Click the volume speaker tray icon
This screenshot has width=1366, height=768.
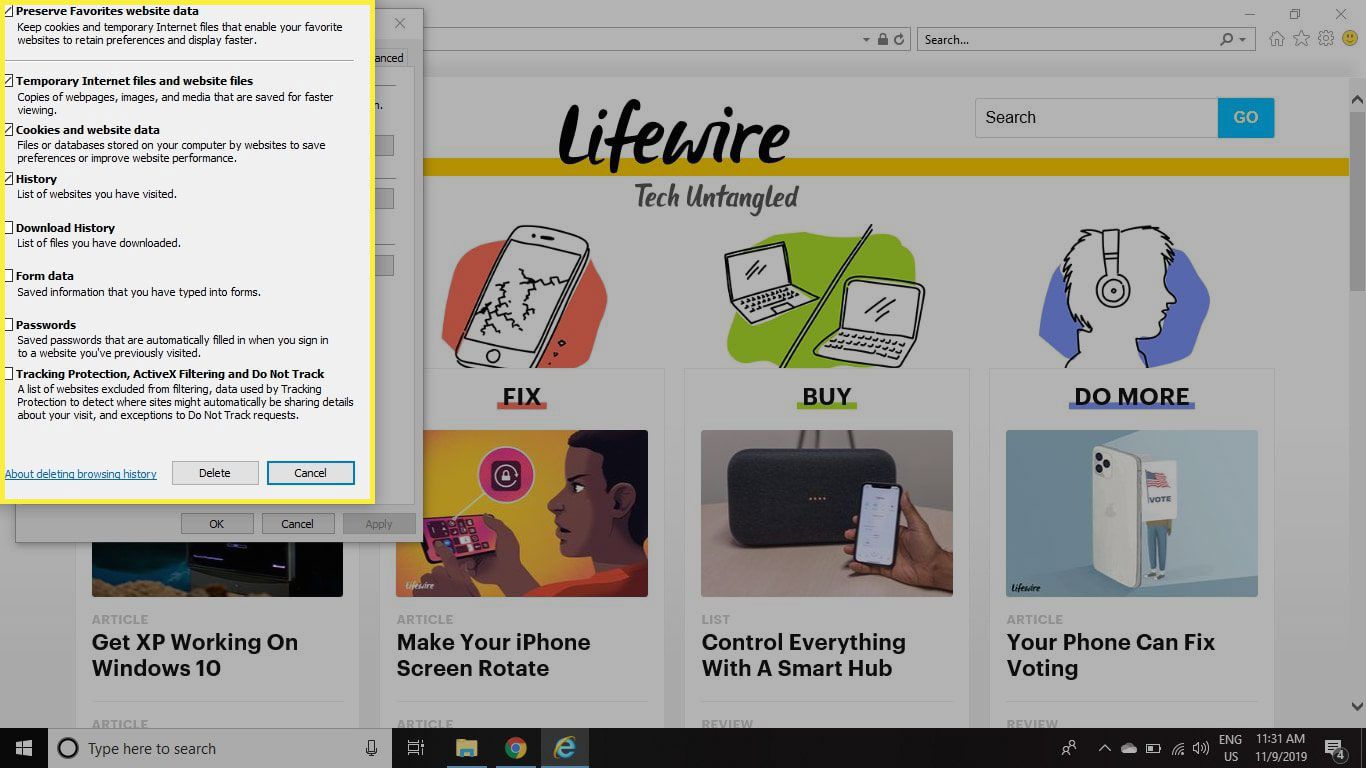(1201, 748)
